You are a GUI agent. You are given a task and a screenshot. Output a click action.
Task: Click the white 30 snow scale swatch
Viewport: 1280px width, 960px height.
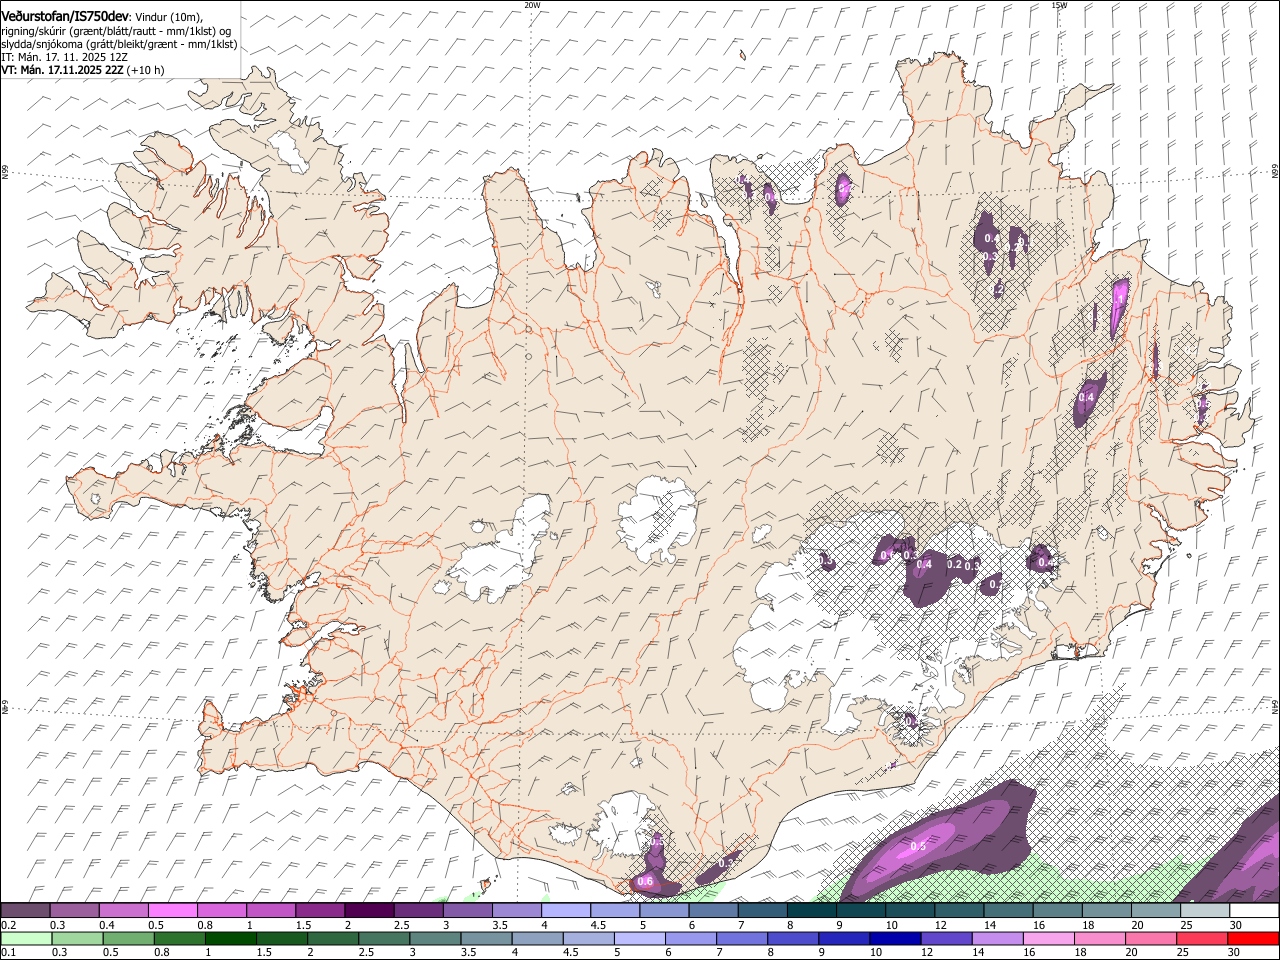(1253, 910)
